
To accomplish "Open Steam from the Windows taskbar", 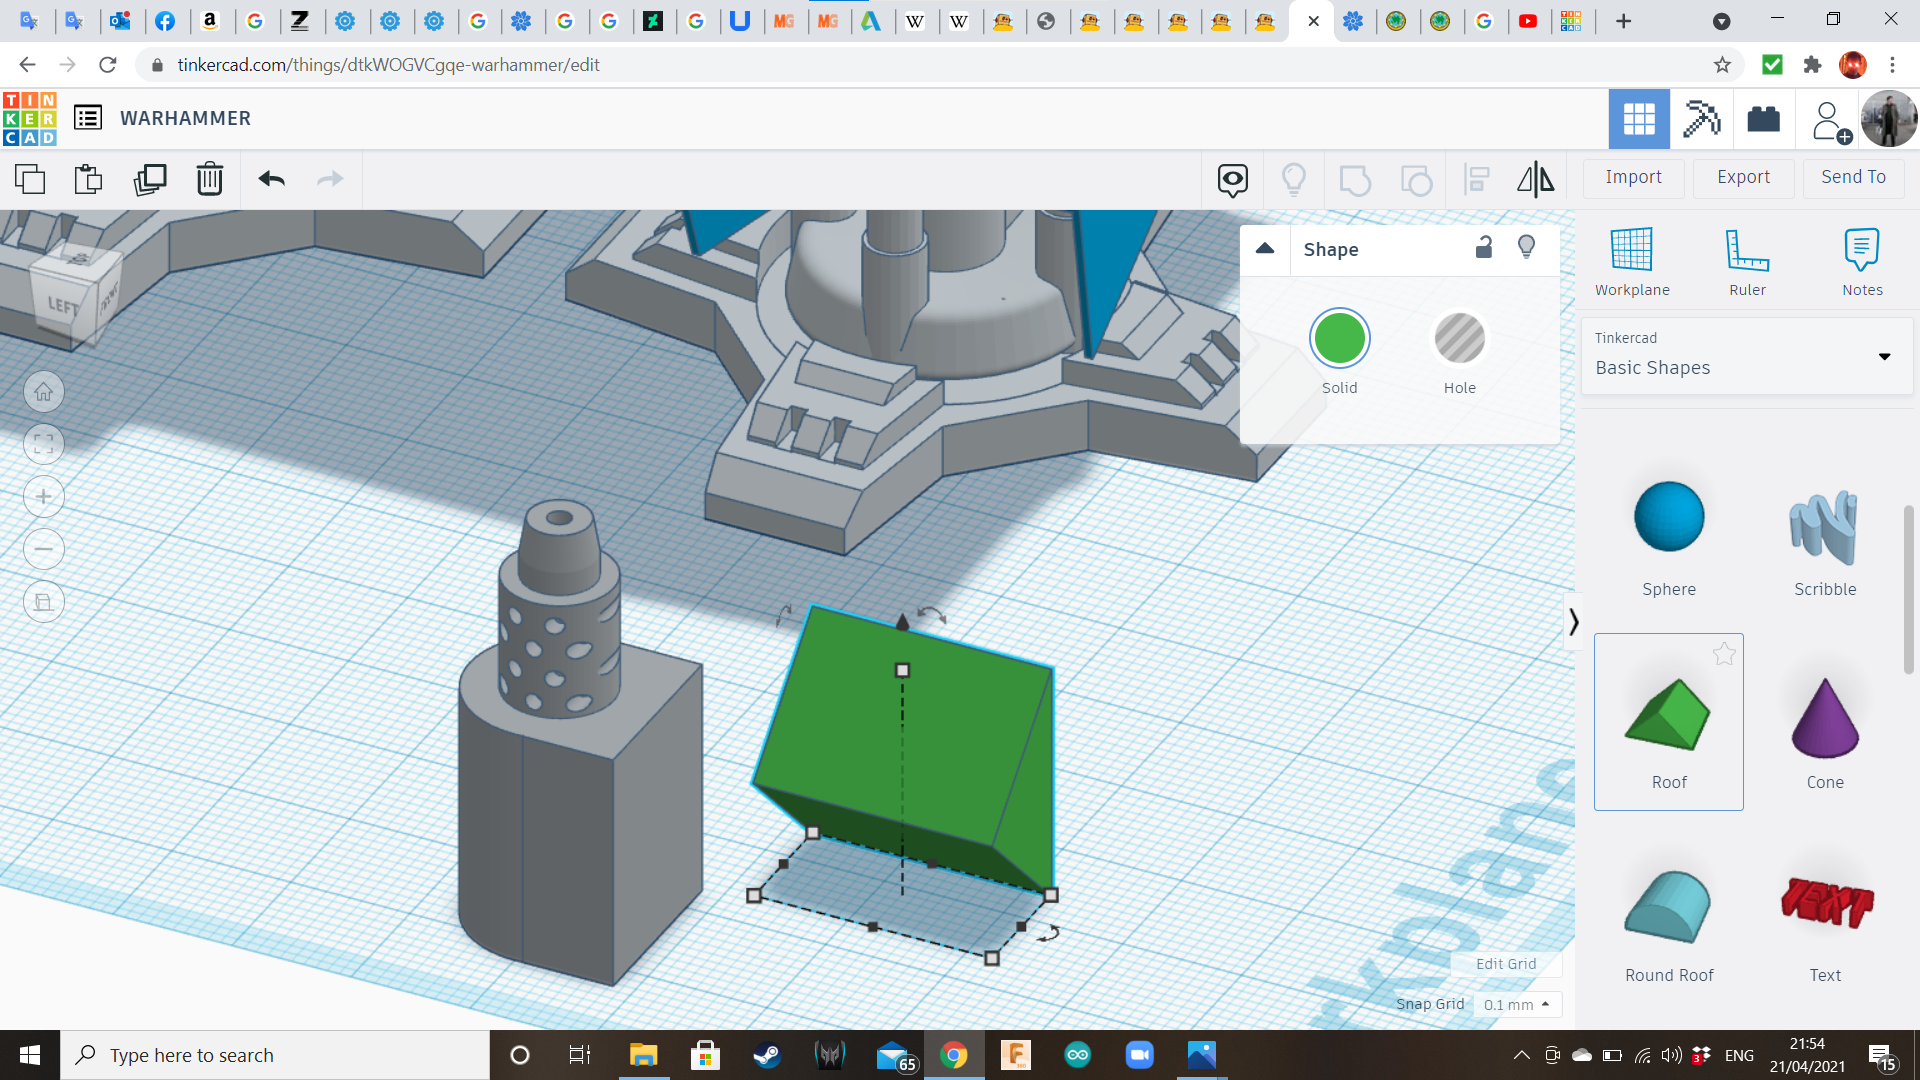I will [x=767, y=1055].
